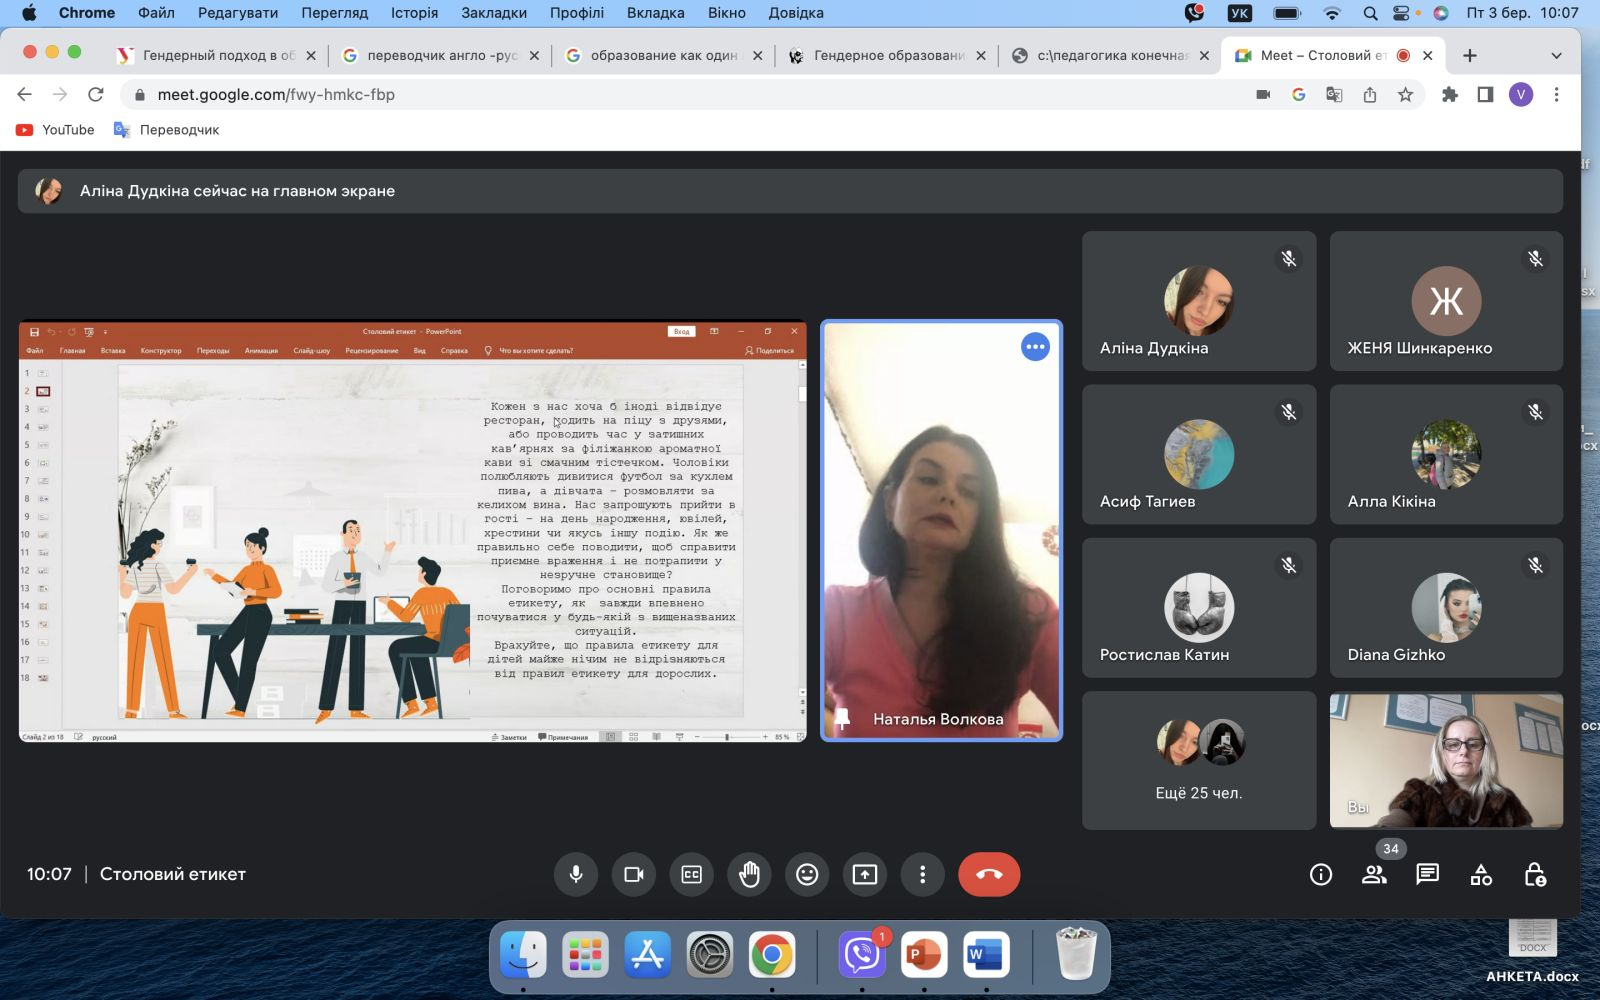
Task: Open camera permission icon in address bar
Action: click(1263, 94)
